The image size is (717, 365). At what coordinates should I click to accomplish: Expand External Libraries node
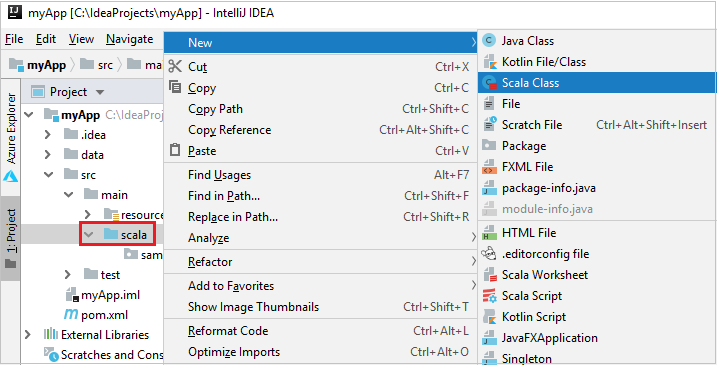pos(28,335)
